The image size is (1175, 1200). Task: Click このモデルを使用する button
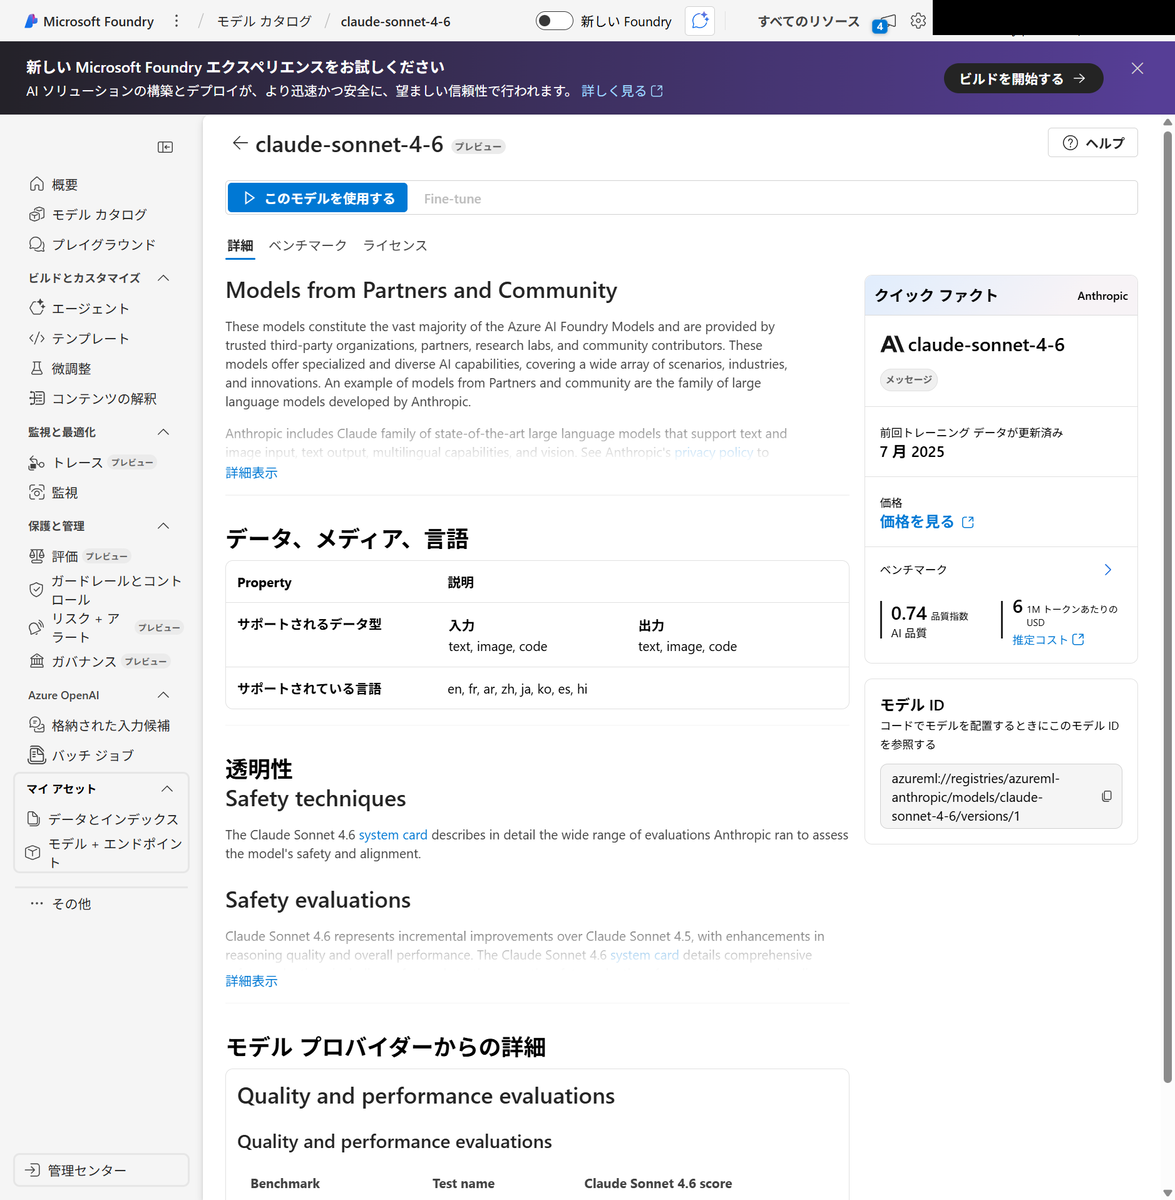click(x=317, y=198)
